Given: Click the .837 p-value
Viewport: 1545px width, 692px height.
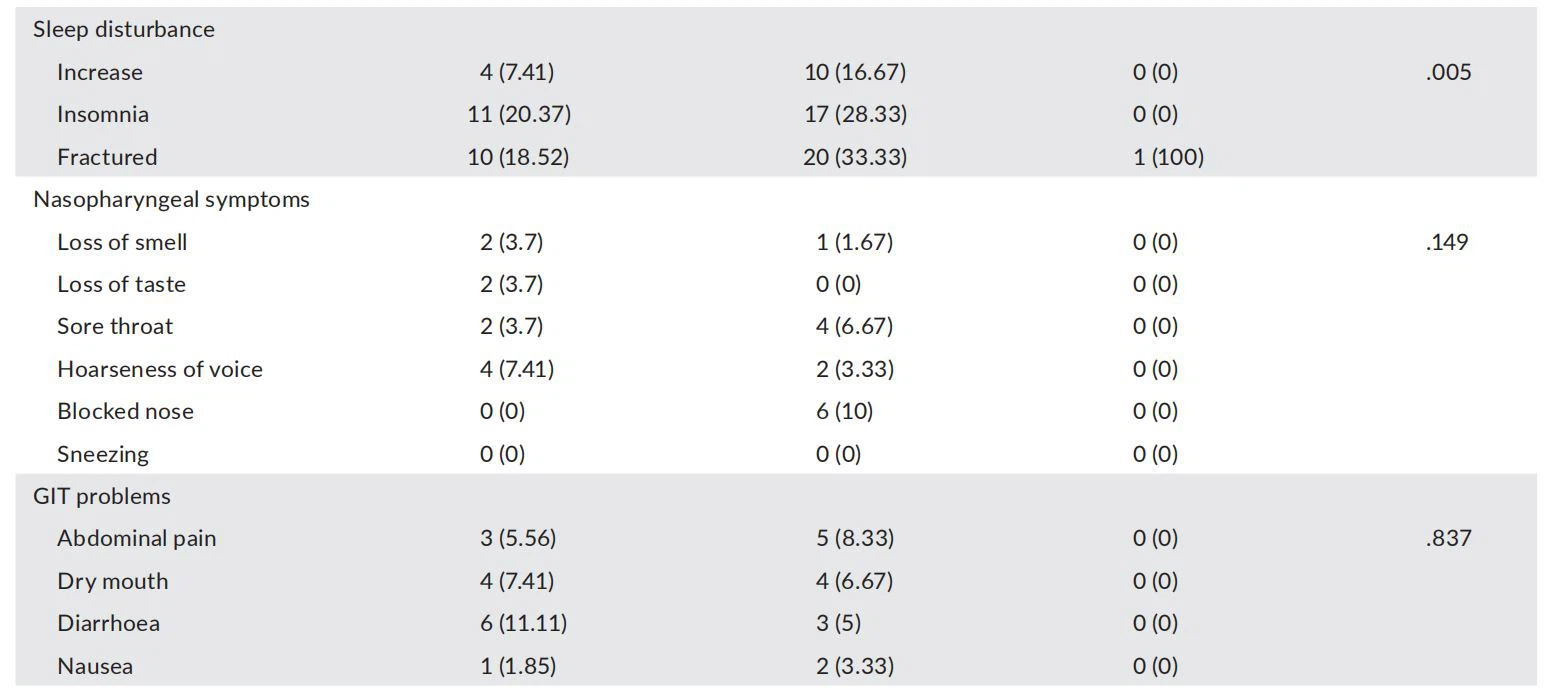Looking at the screenshot, I should (1448, 539).
